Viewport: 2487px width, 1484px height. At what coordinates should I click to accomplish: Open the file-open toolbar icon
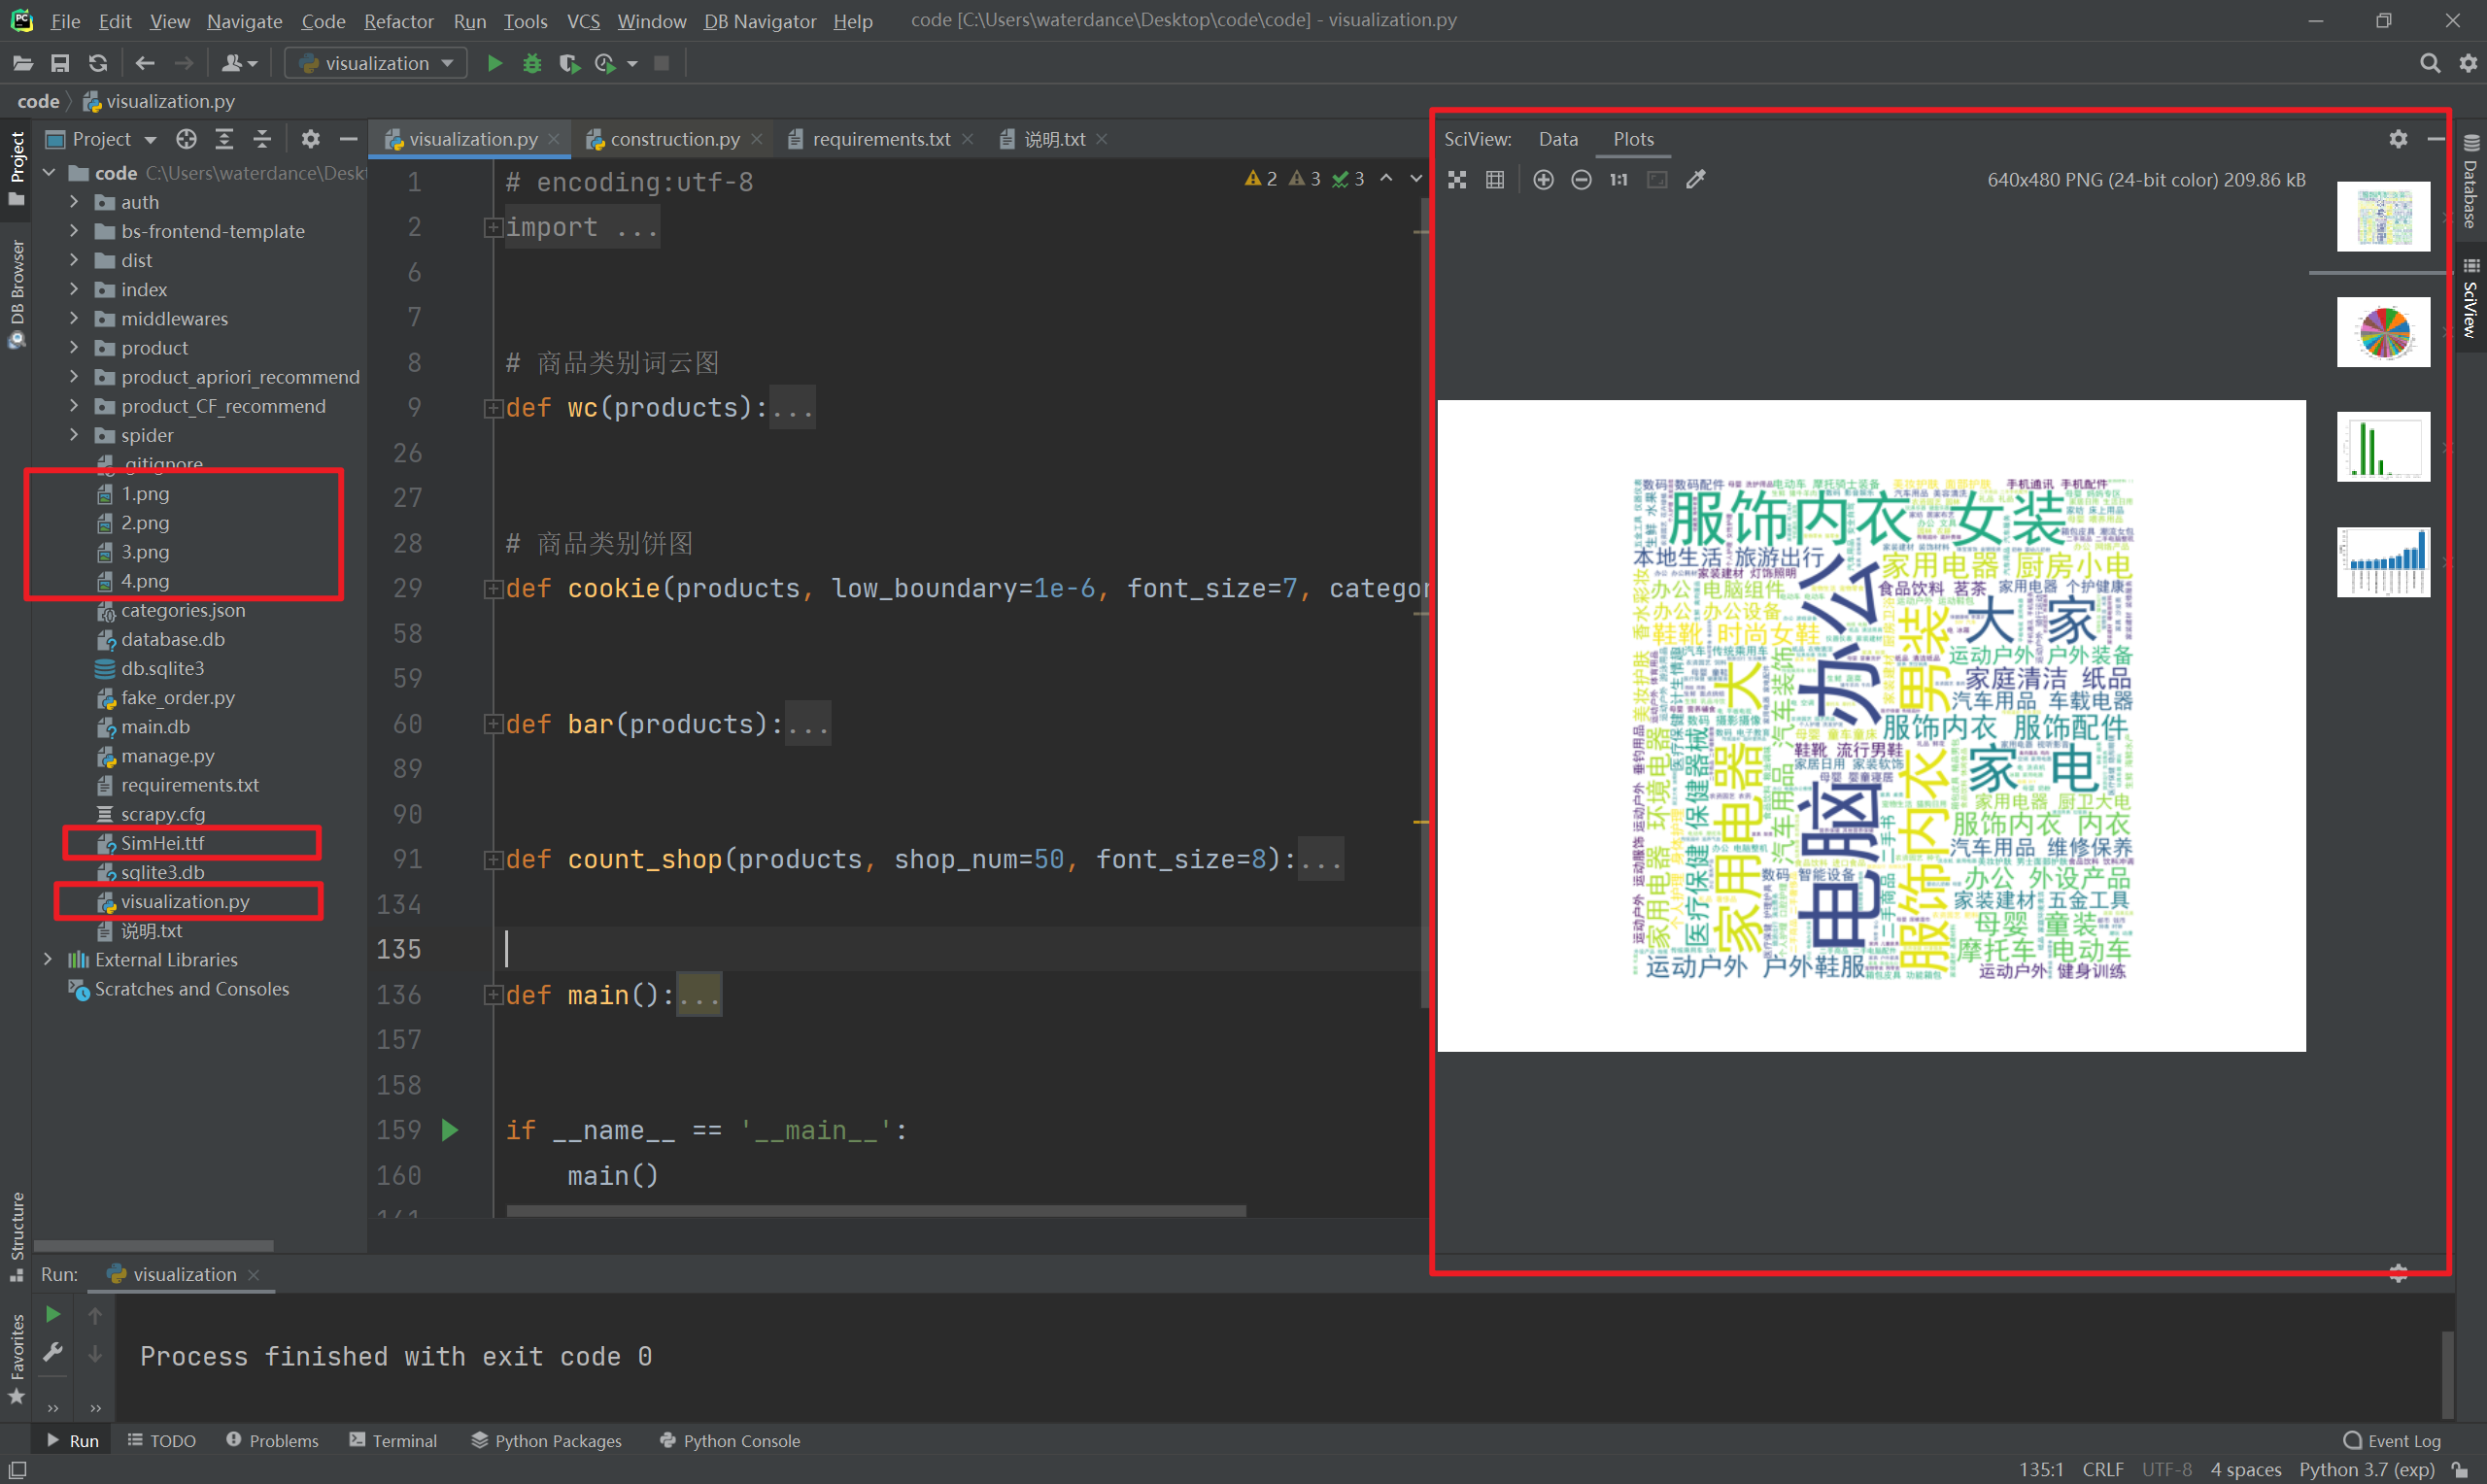tap(22, 63)
